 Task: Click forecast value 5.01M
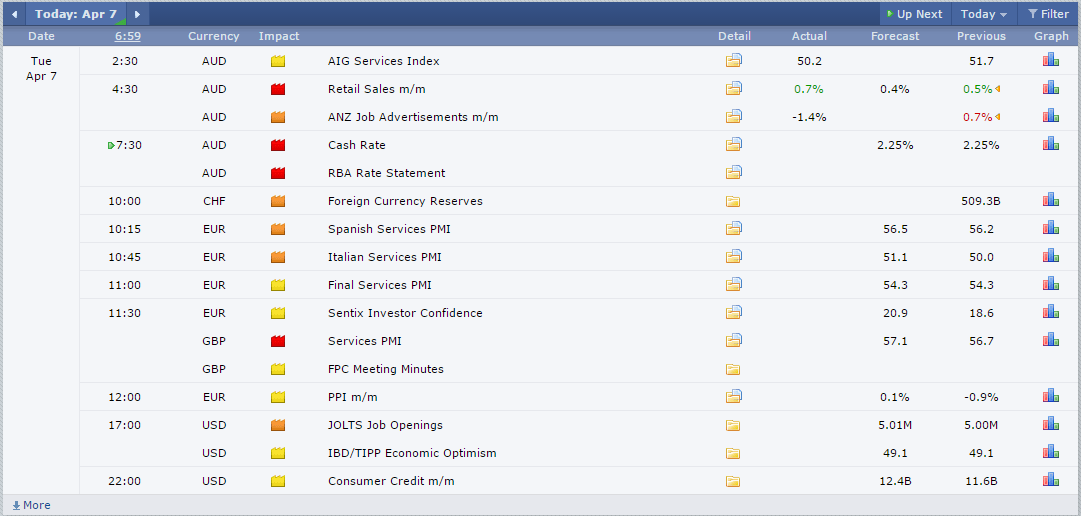[895, 425]
